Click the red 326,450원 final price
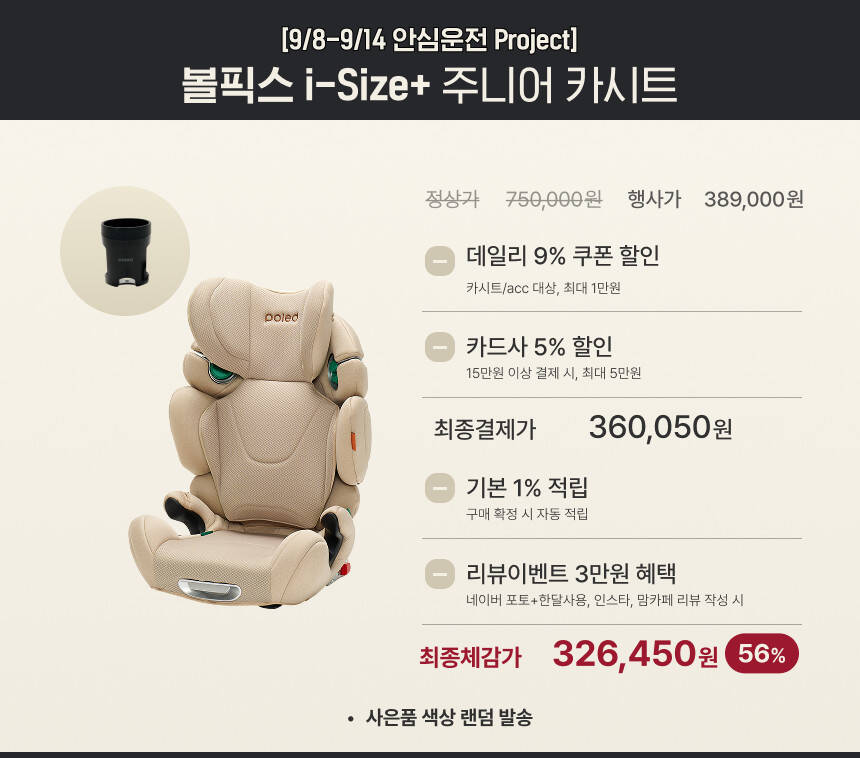860x758 pixels. tap(635, 654)
